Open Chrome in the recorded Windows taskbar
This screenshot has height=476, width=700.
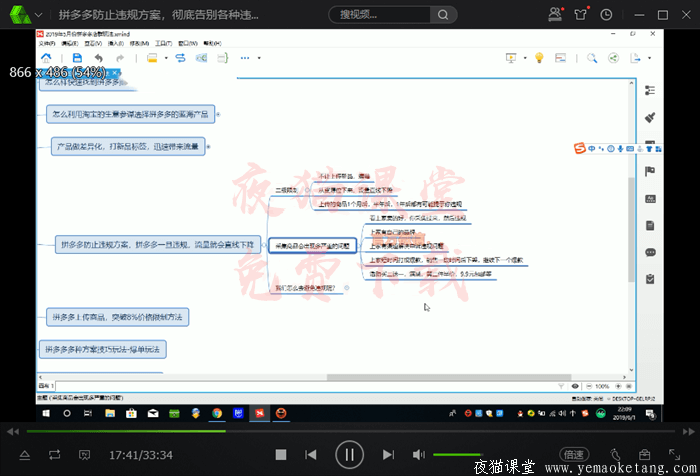pyautogui.click(x=217, y=413)
